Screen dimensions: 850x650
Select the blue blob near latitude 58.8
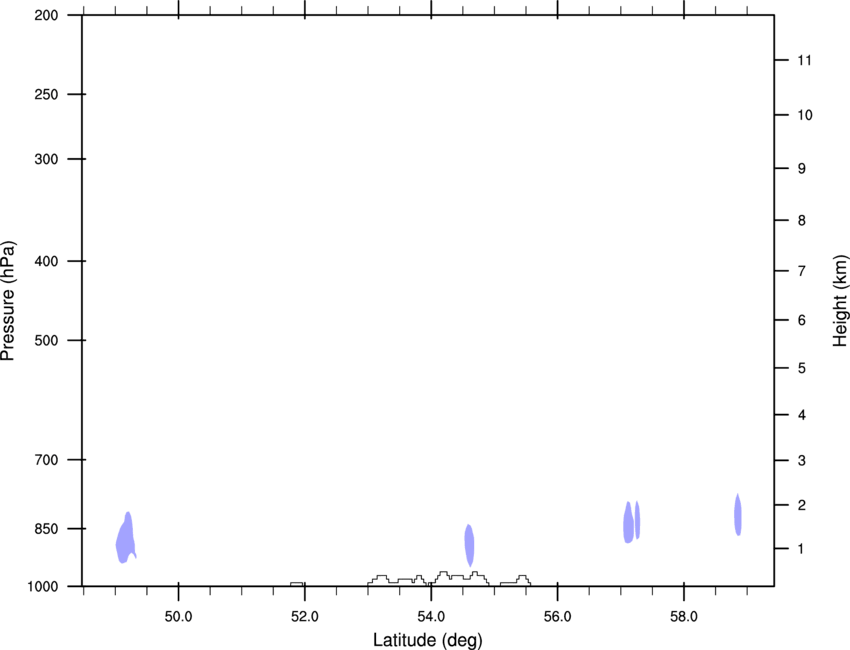[738, 515]
